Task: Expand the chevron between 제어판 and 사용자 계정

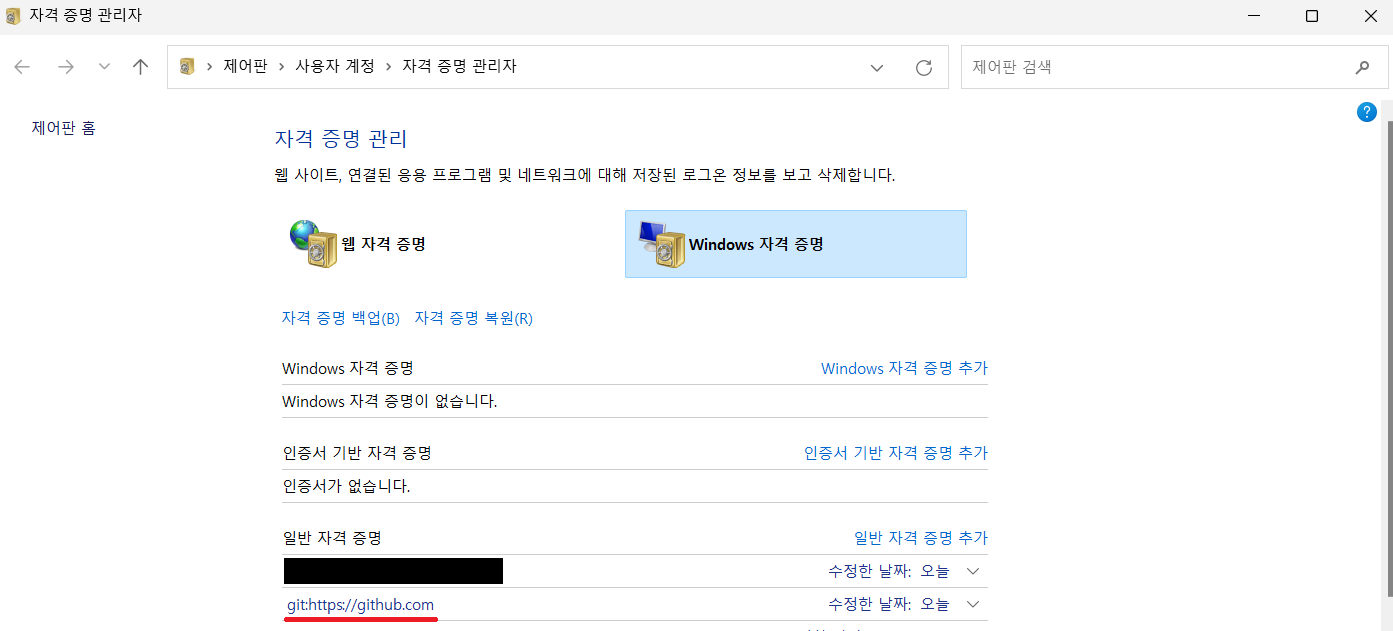Action: [281, 67]
